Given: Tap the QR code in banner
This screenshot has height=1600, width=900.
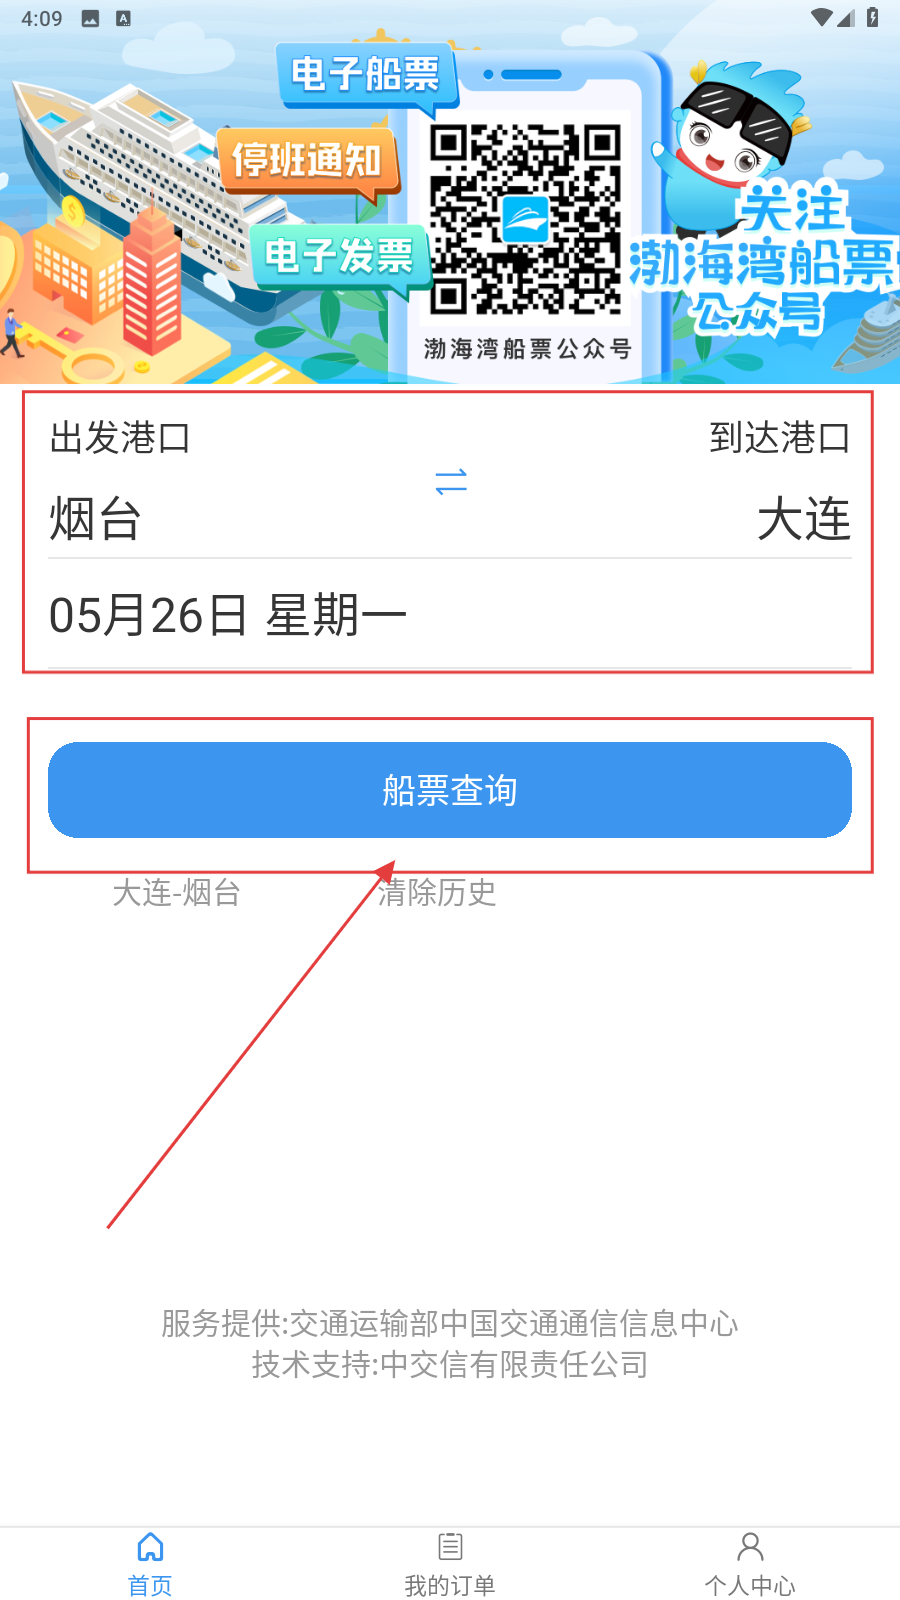Looking at the screenshot, I should click(x=526, y=218).
